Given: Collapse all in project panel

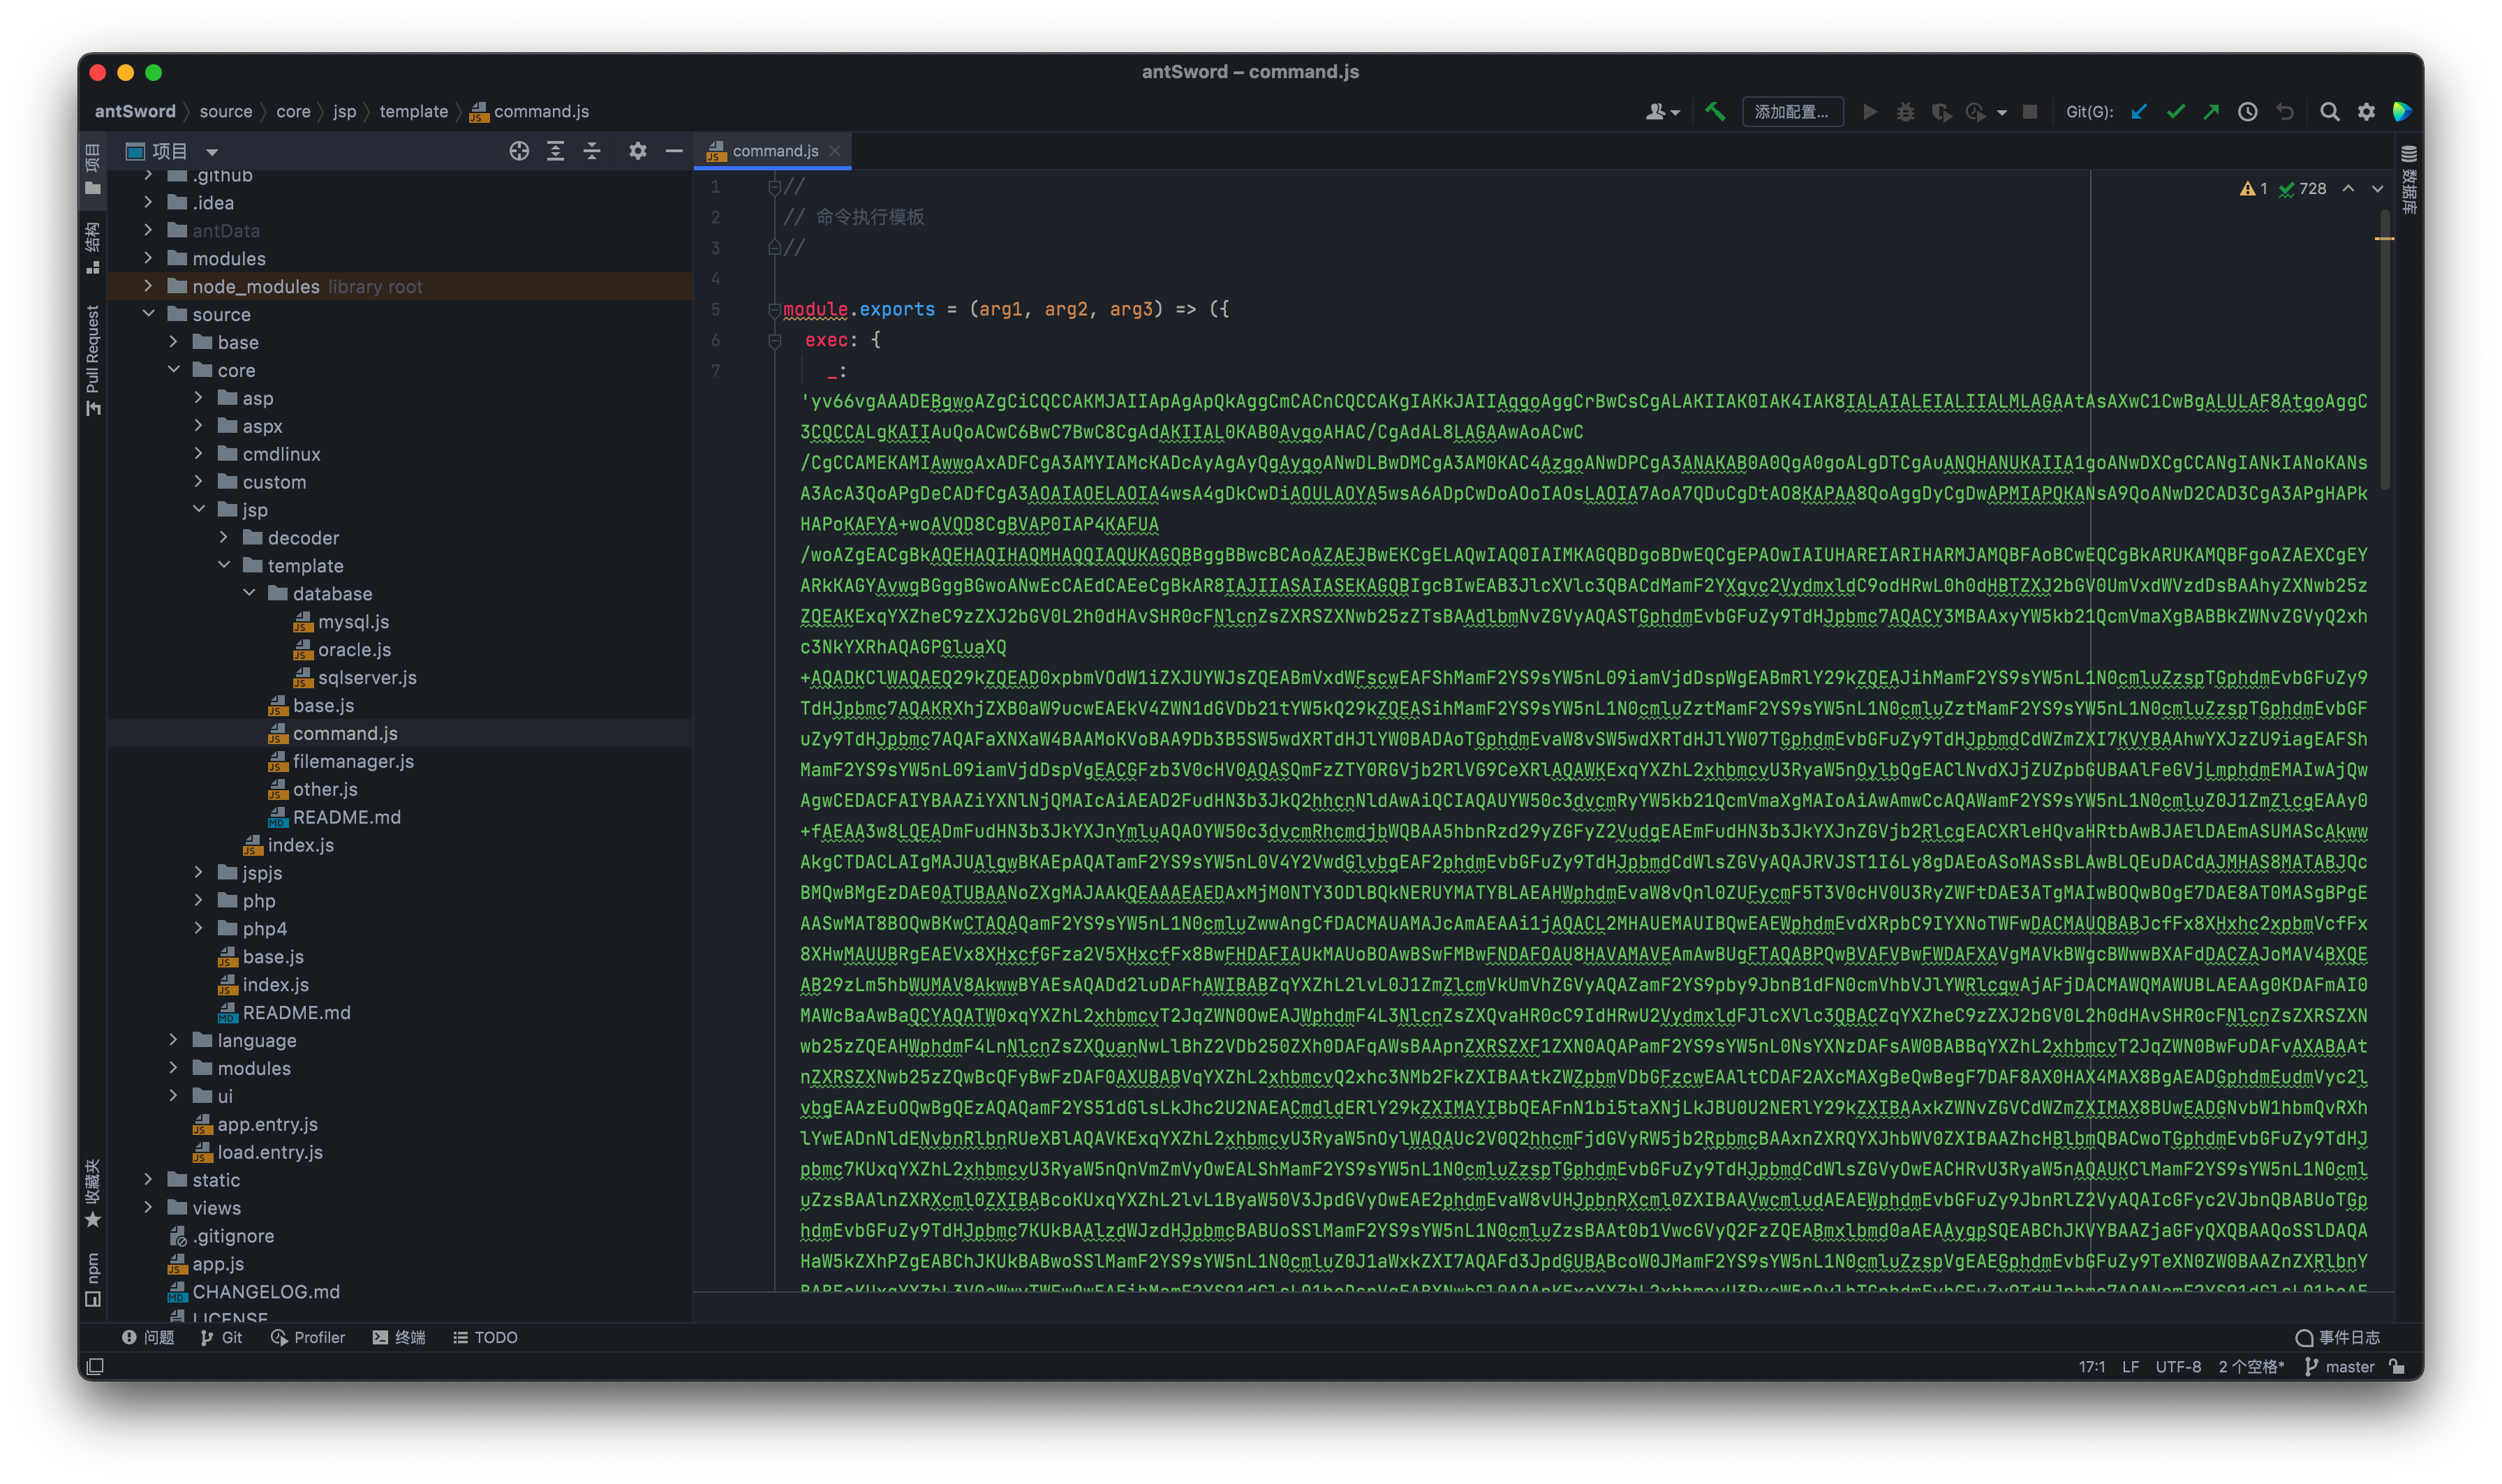Looking at the screenshot, I should pos(592,151).
